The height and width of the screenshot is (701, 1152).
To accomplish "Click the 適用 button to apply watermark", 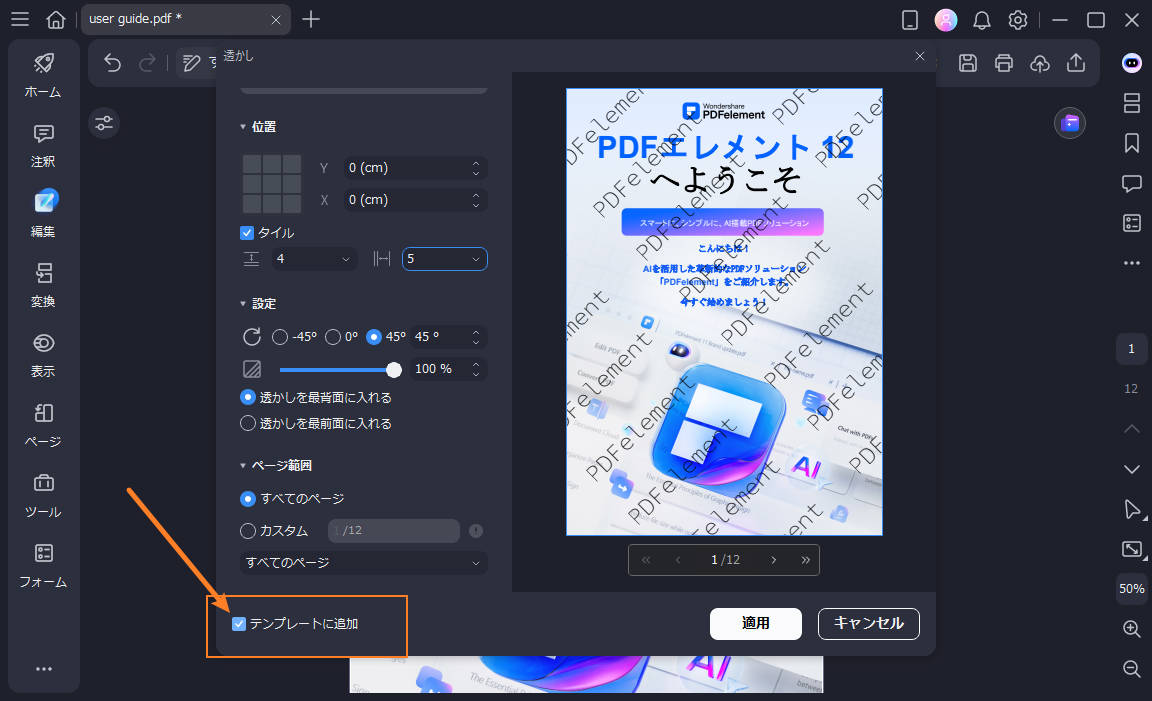I will coord(756,624).
